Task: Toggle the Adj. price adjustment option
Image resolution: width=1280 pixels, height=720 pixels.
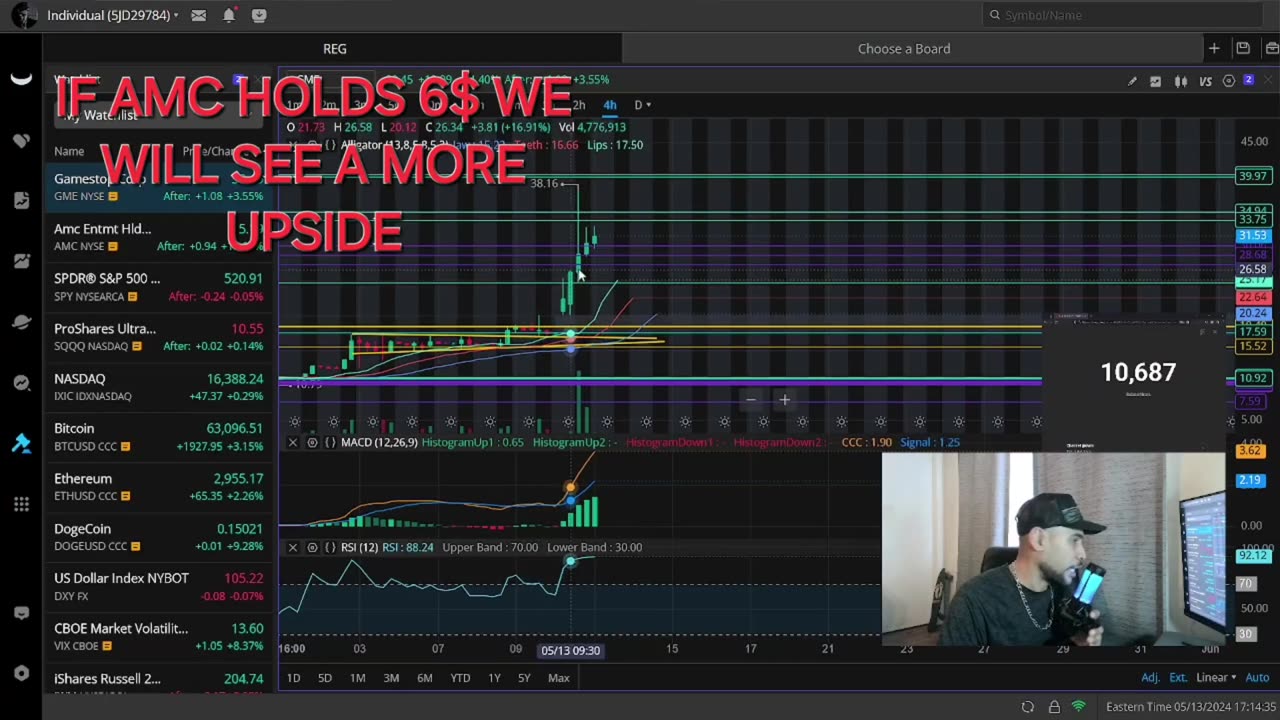Action: click(1151, 678)
